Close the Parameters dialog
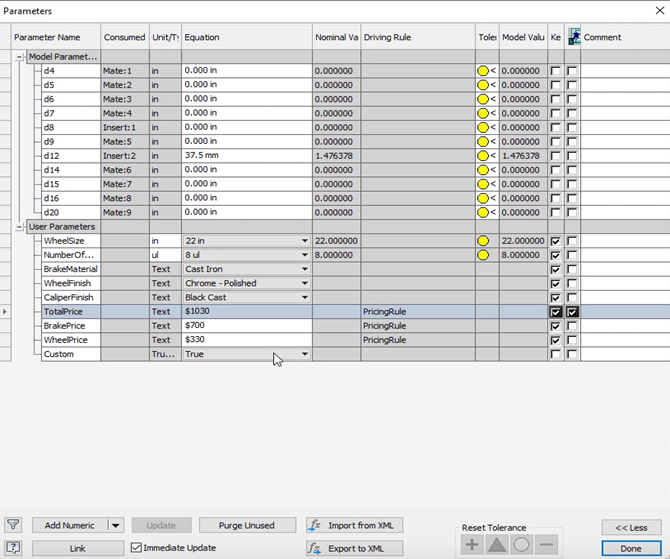The height and width of the screenshot is (559, 670). click(x=660, y=10)
